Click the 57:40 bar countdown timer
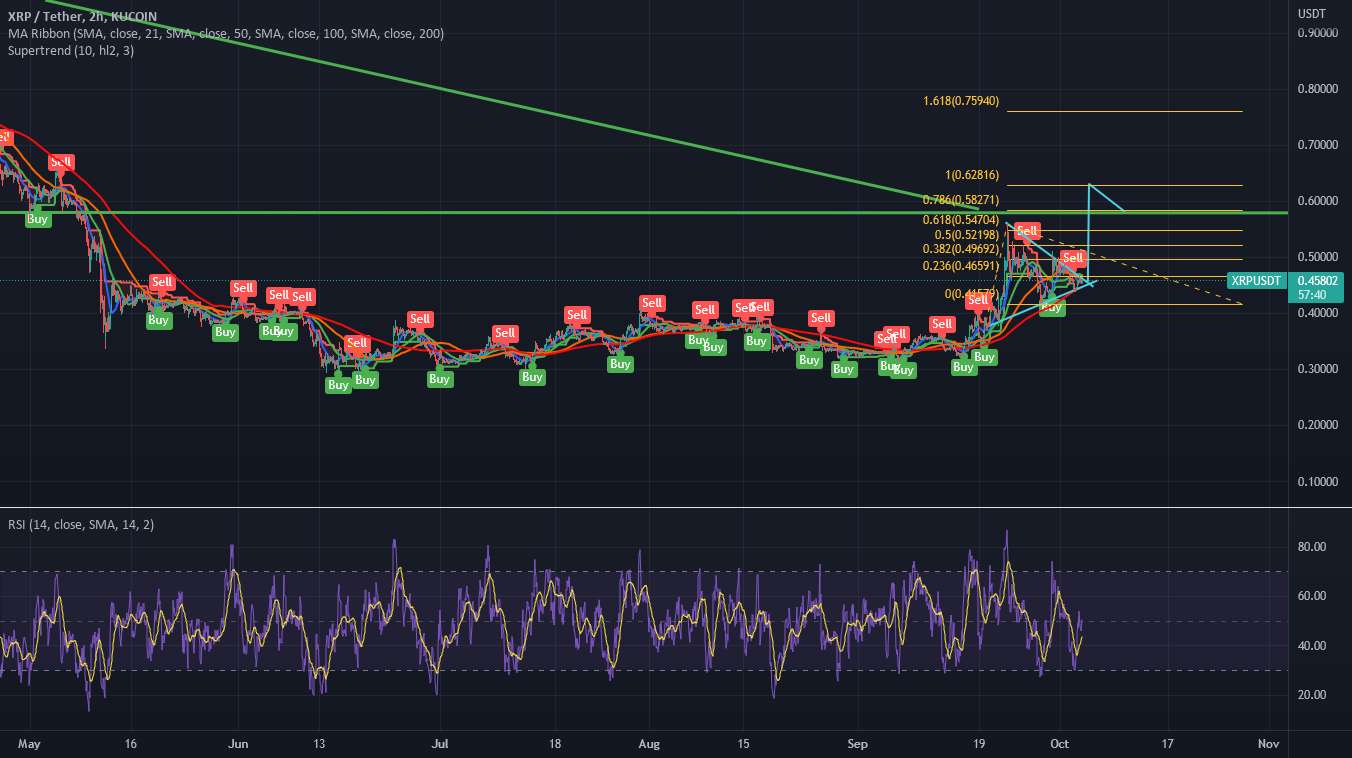This screenshot has width=1352, height=758. coord(1311,296)
